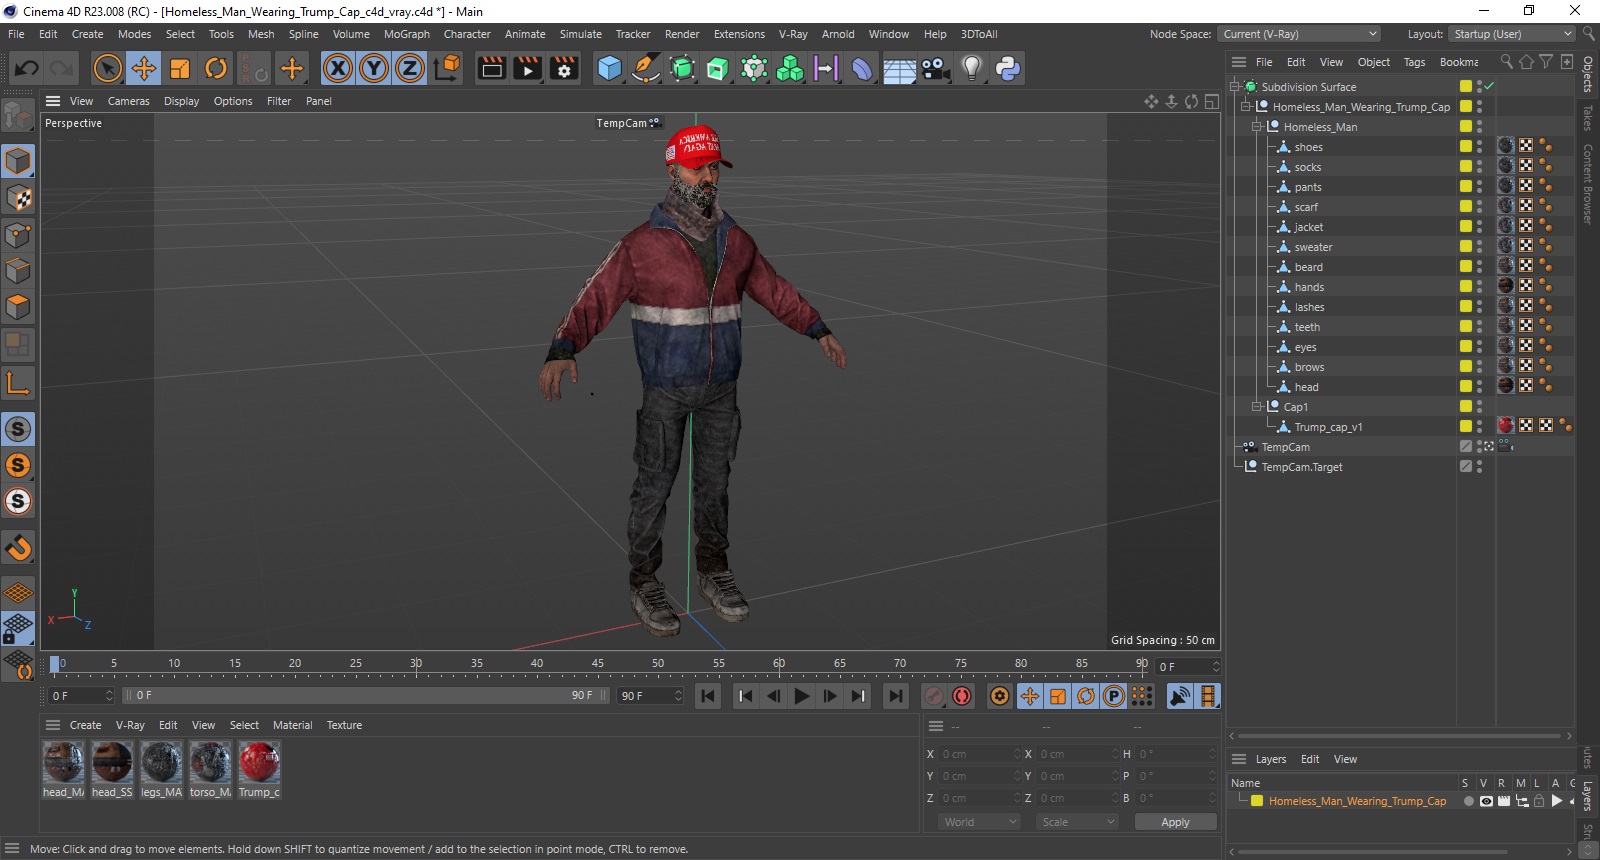Play the animation forward
Image resolution: width=1600 pixels, height=860 pixels.
pyautogui.click(x=802, y=696)
